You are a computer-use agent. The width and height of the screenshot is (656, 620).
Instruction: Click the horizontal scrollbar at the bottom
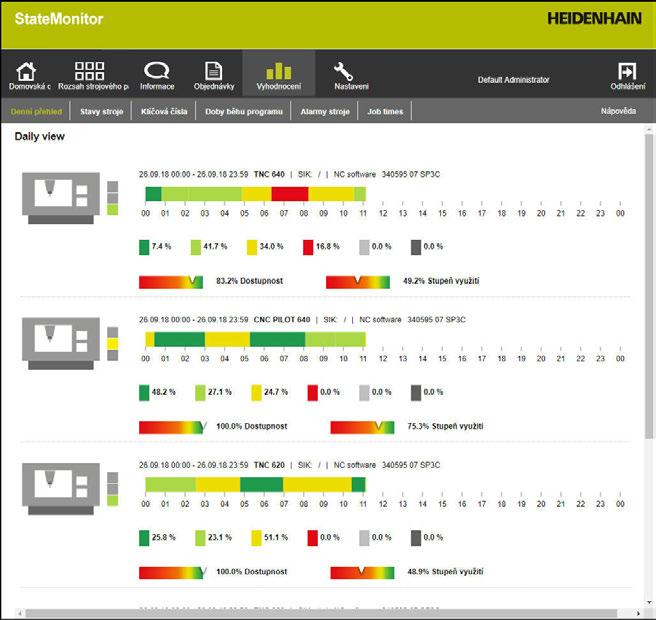click(x=321, y=613)
